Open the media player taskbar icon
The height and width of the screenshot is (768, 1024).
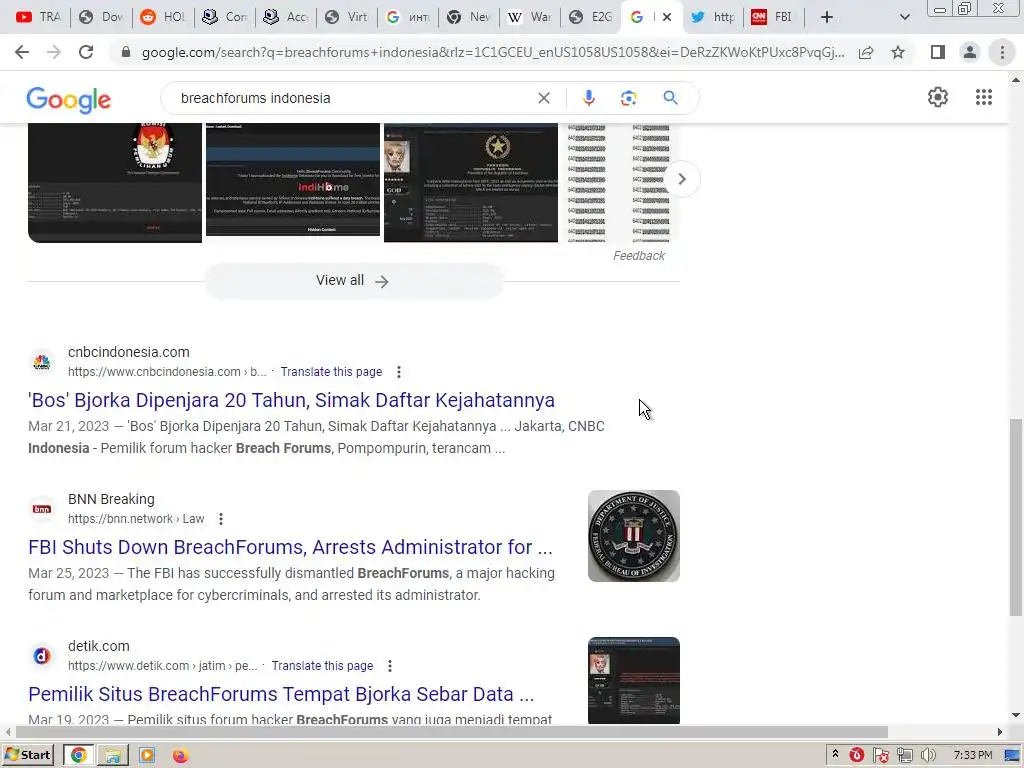(147, 755)
